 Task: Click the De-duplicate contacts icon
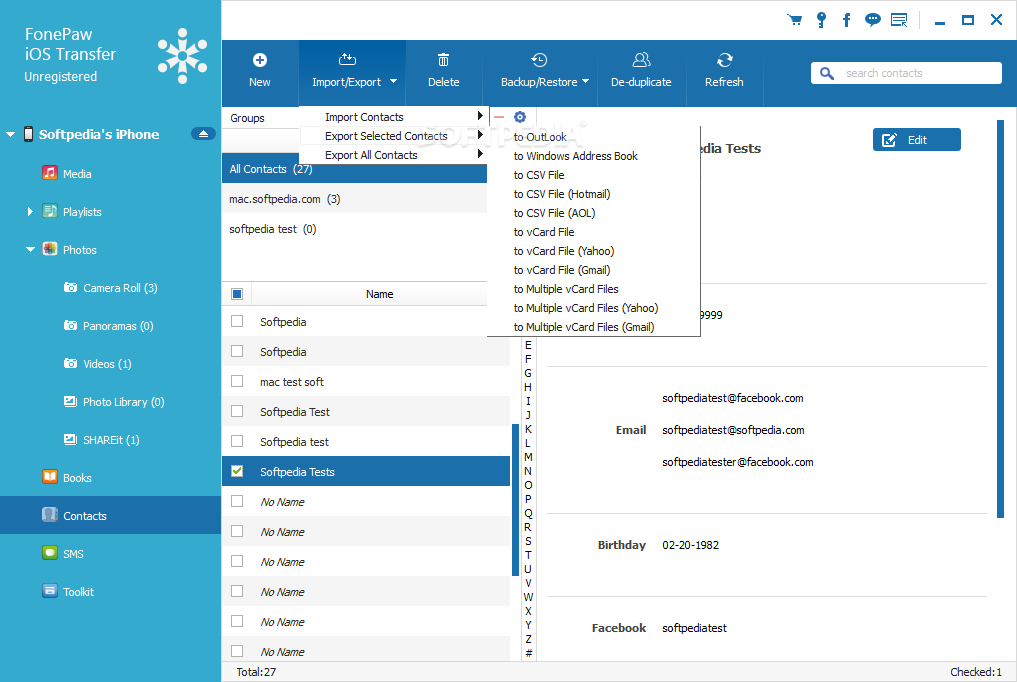pos(641,60)
